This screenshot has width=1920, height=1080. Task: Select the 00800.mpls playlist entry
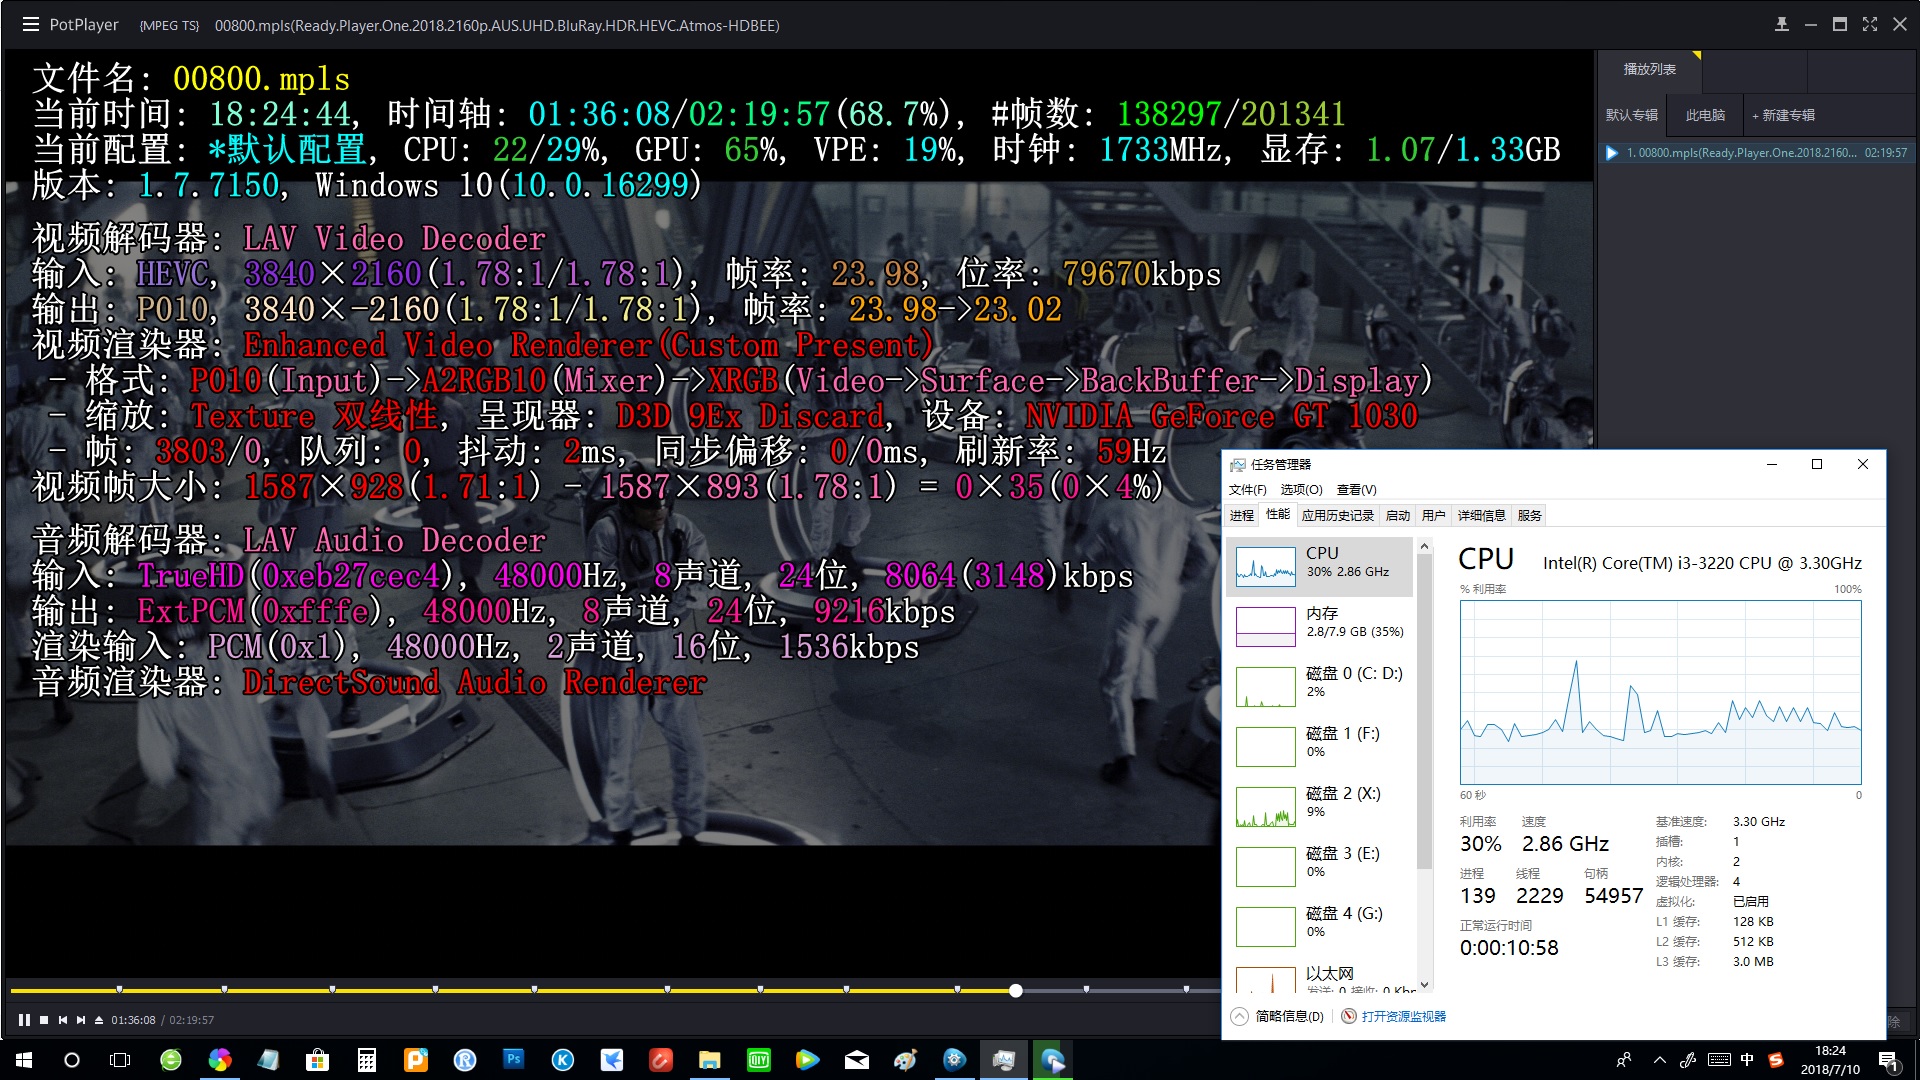[1756, 153]
